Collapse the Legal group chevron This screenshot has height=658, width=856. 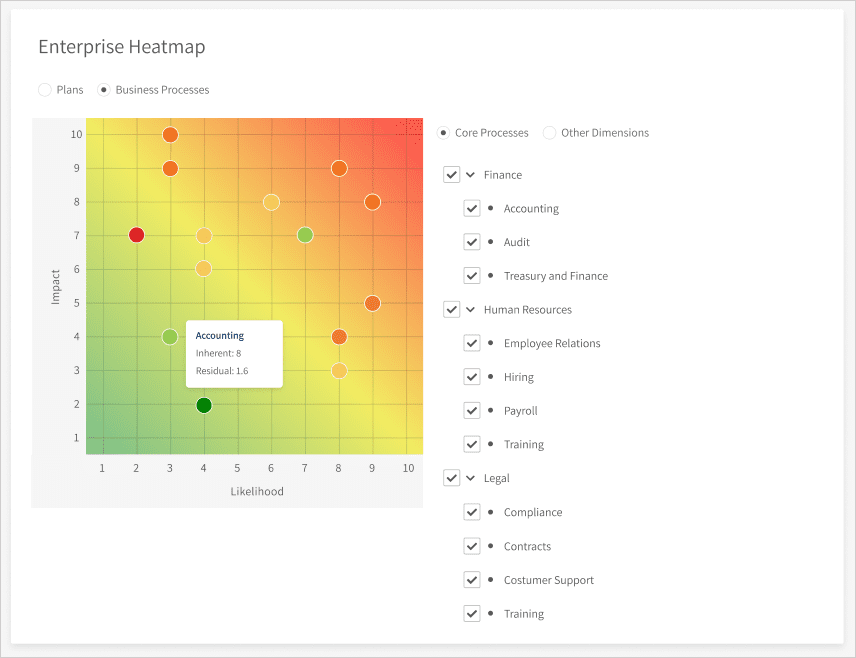tap(471, 477)
